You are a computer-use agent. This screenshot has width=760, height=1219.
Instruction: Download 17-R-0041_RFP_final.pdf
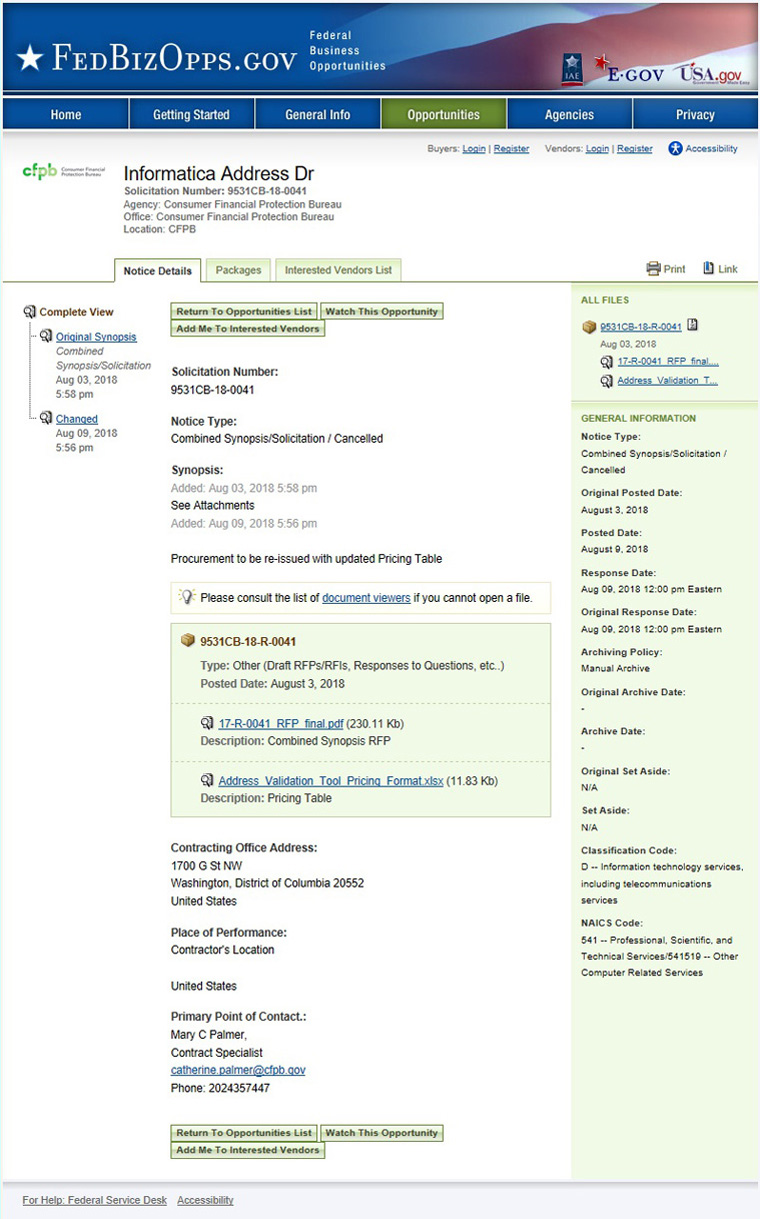pyautogui.click(x=280, y=723)
